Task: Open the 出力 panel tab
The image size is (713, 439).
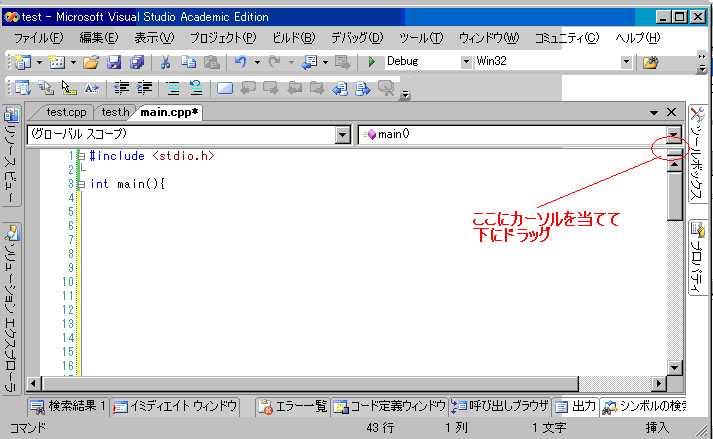Action: click(576, 406)
